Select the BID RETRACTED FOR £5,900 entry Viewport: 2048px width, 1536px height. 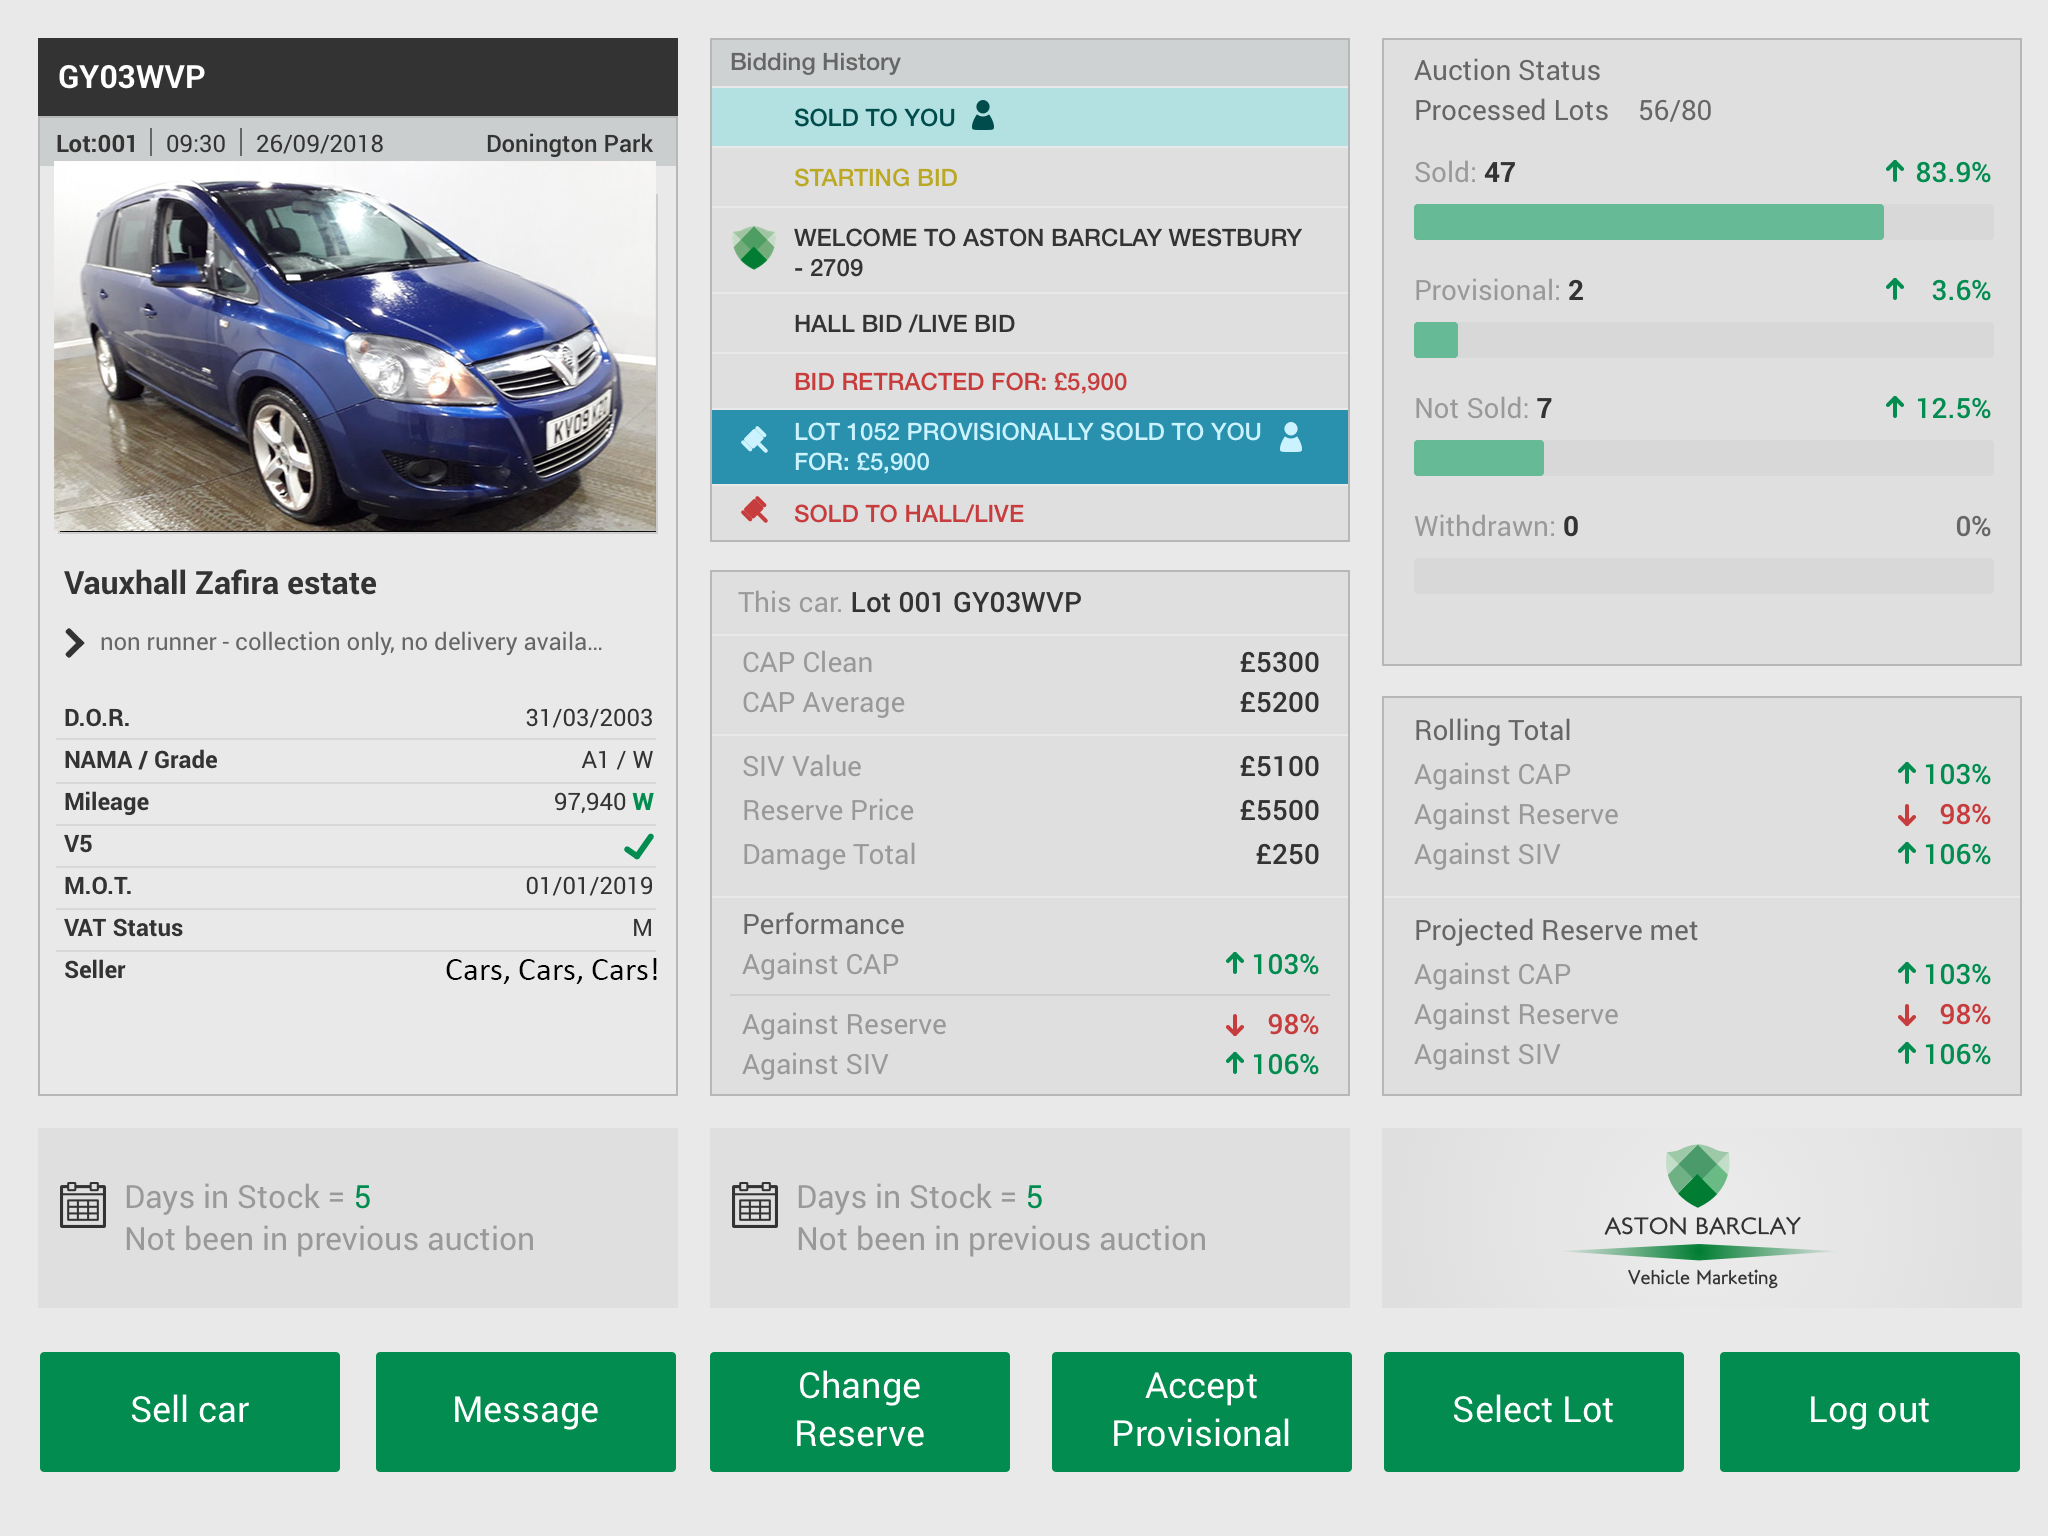click(959, 382)
